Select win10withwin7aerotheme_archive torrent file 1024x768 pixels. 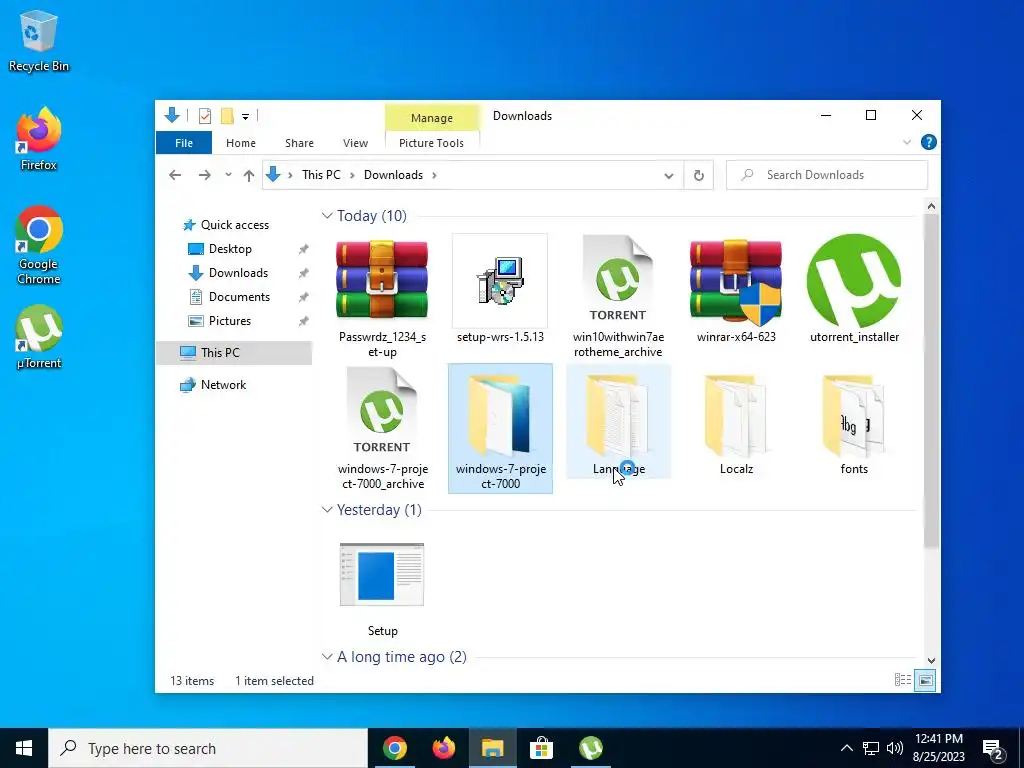[618, 297]
